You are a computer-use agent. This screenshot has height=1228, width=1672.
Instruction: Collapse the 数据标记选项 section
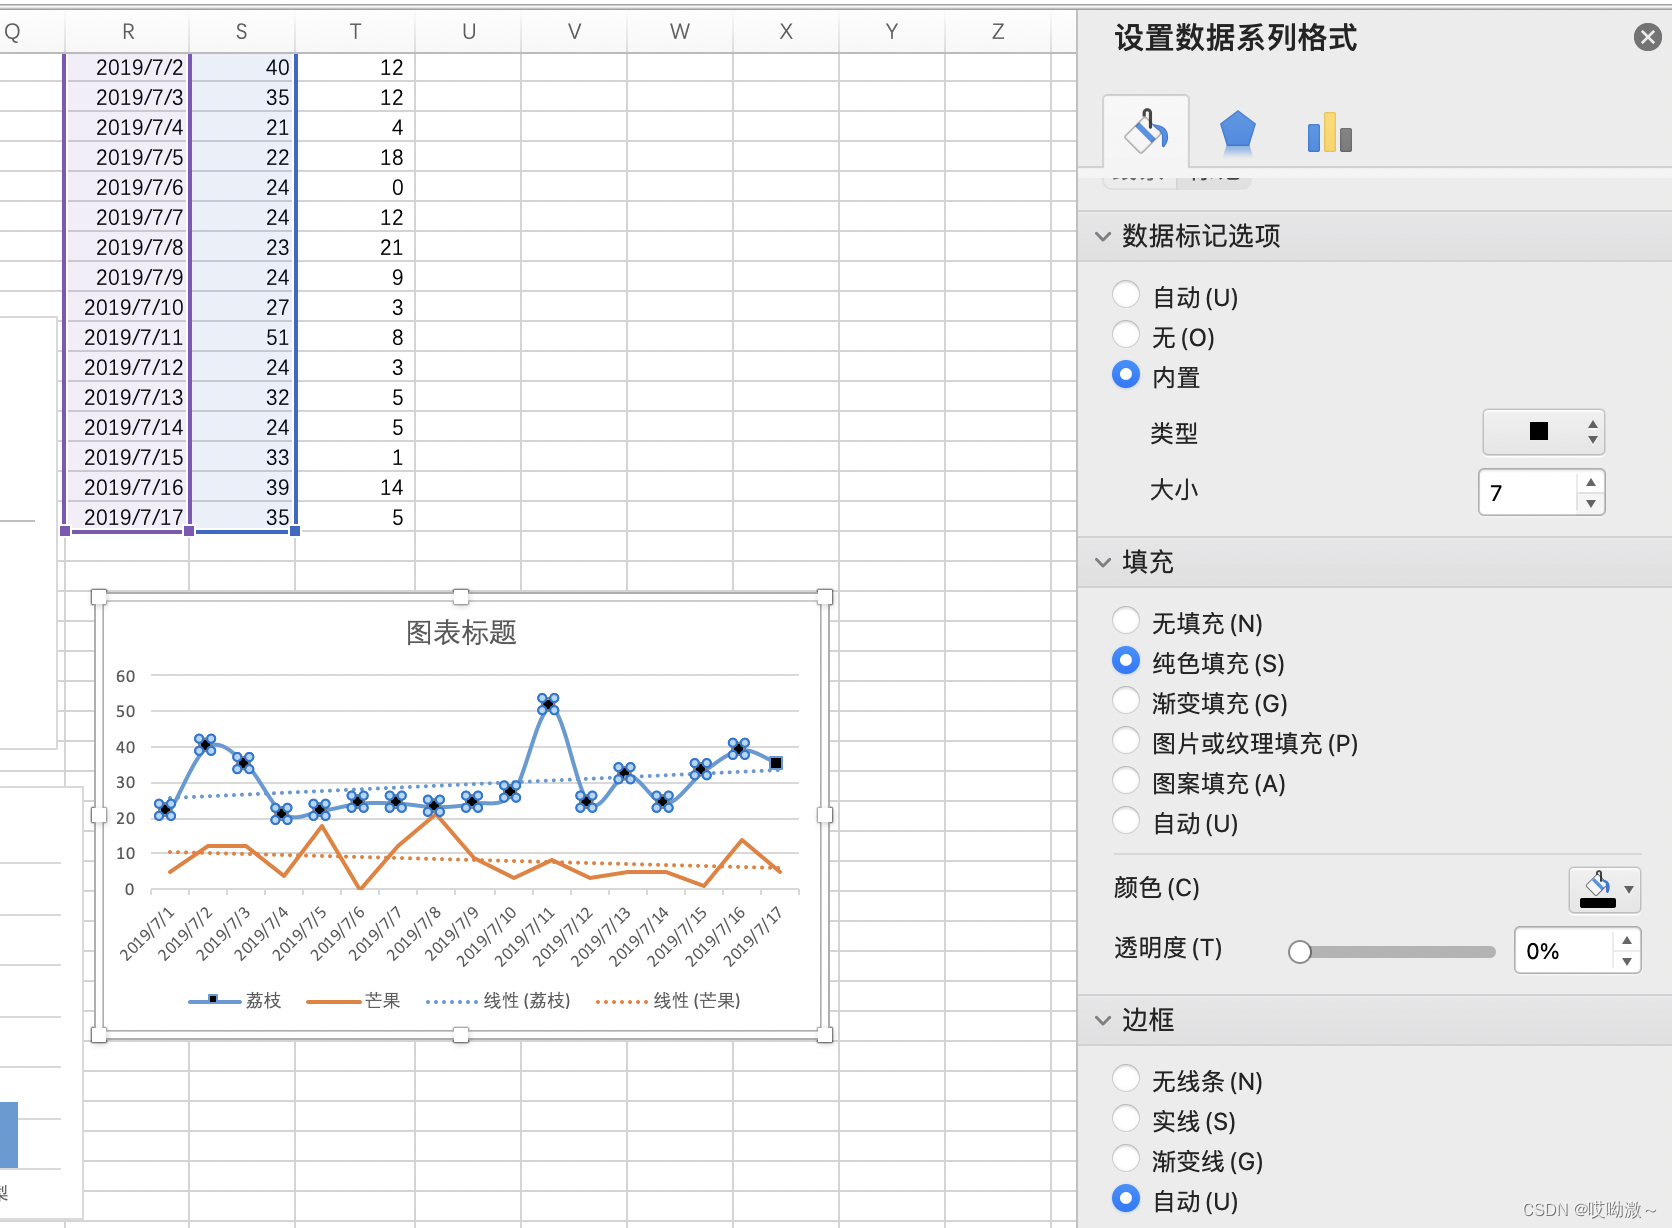click(x=1103, y=236)
